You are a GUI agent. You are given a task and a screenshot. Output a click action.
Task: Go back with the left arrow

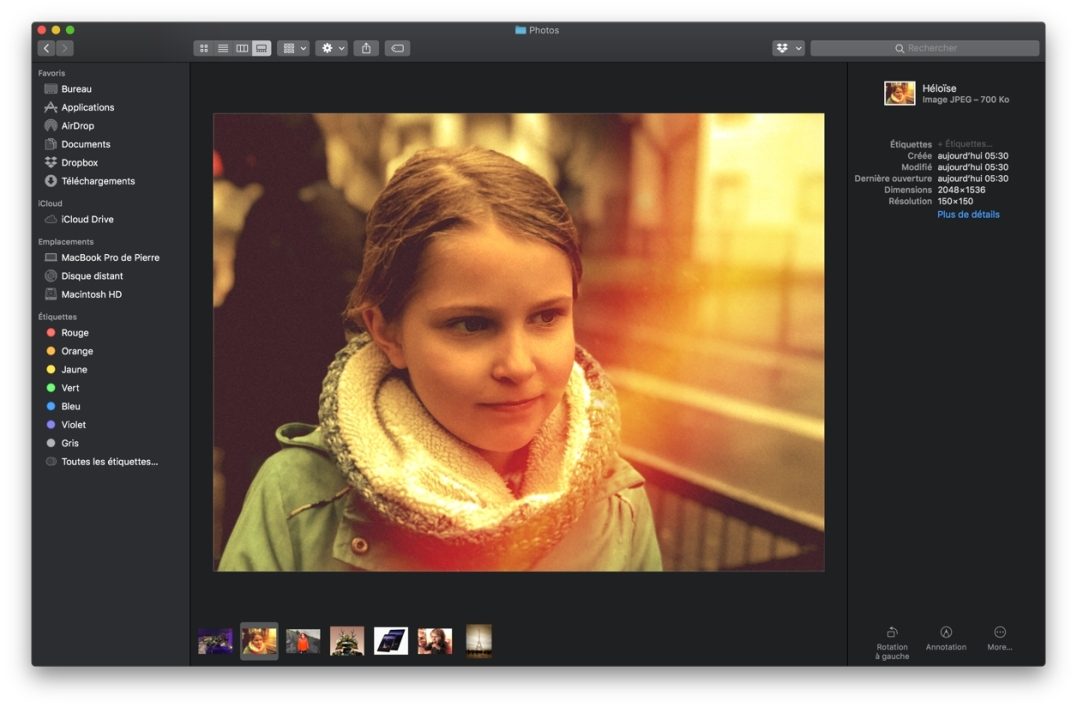46,48
